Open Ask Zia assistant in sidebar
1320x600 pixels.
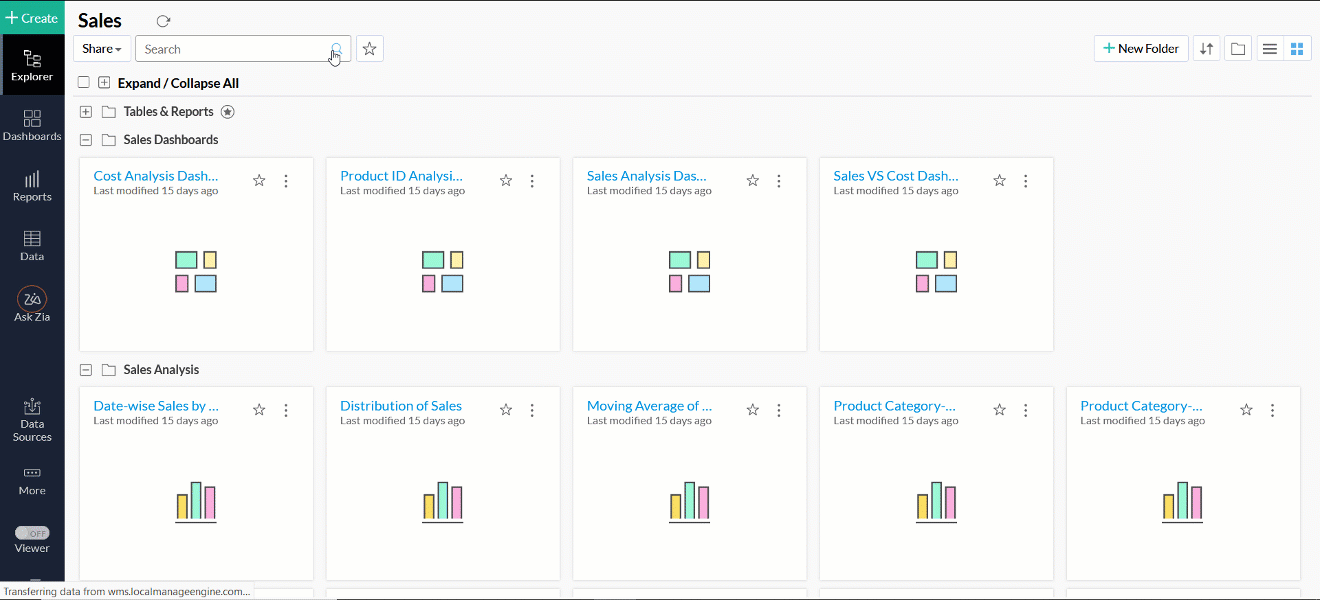click(32, 304)
